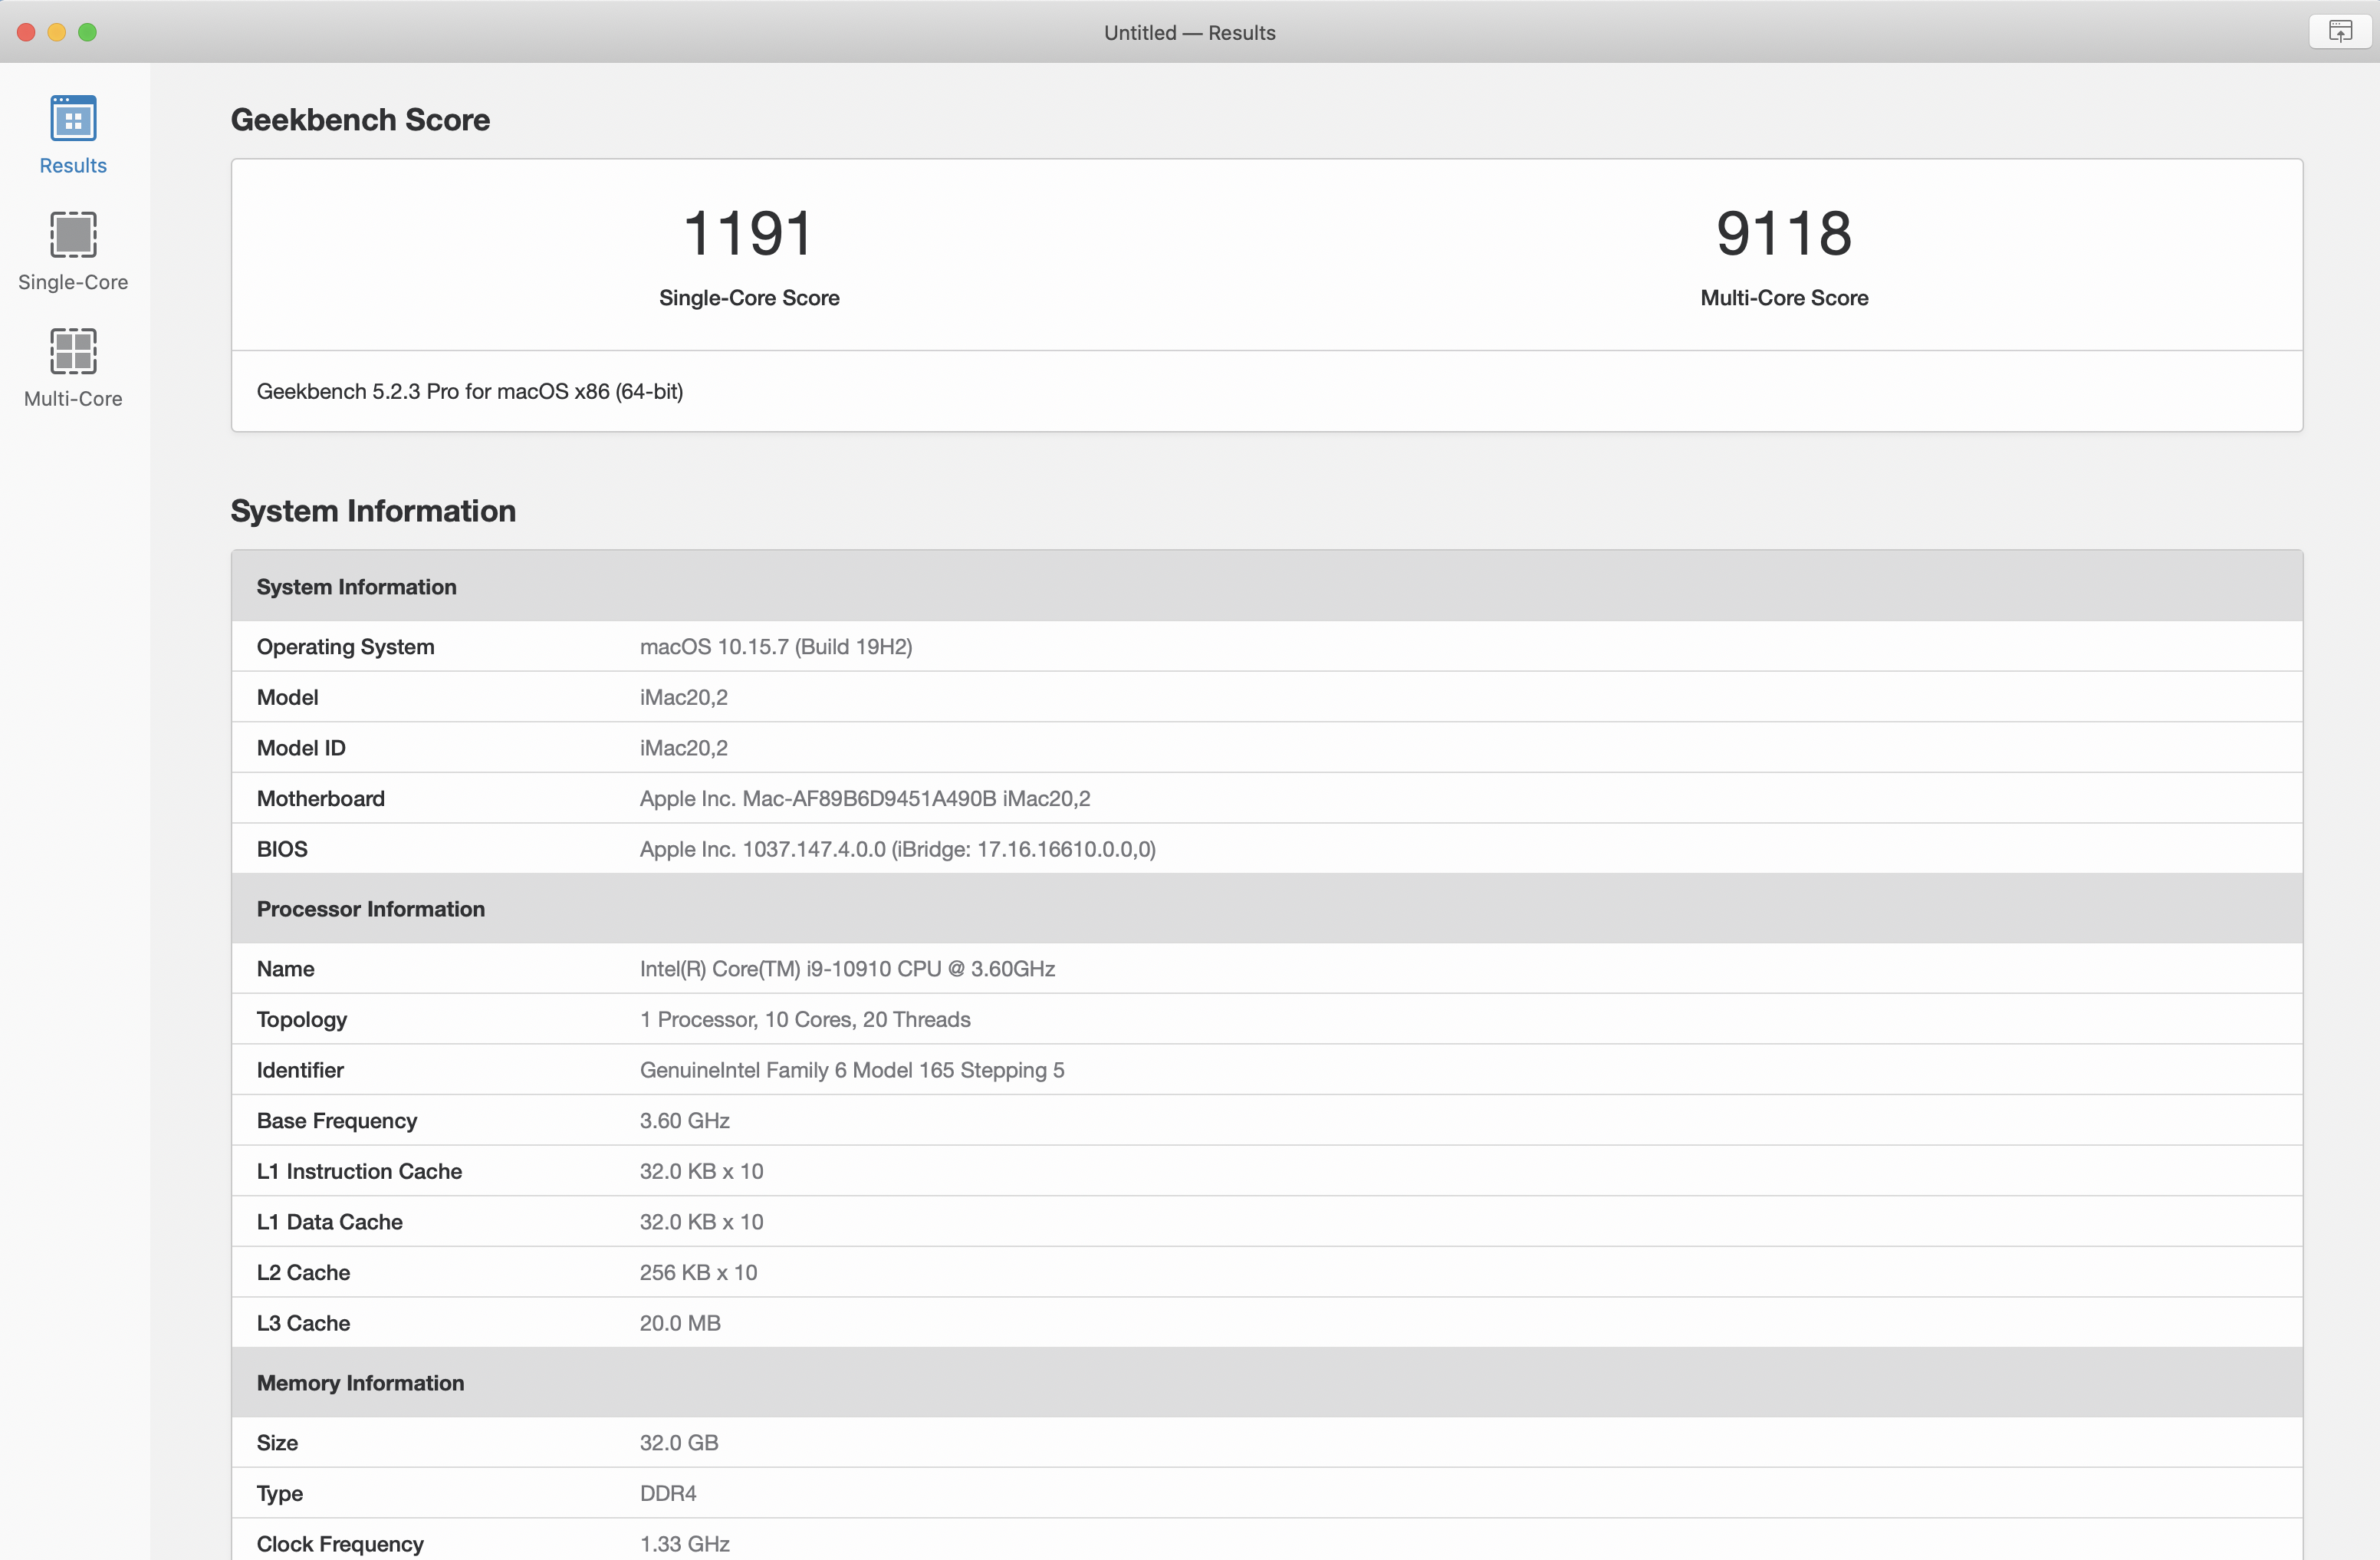
Task: Click the Base Frequency row label
Action: click(x=337, y=1121)
